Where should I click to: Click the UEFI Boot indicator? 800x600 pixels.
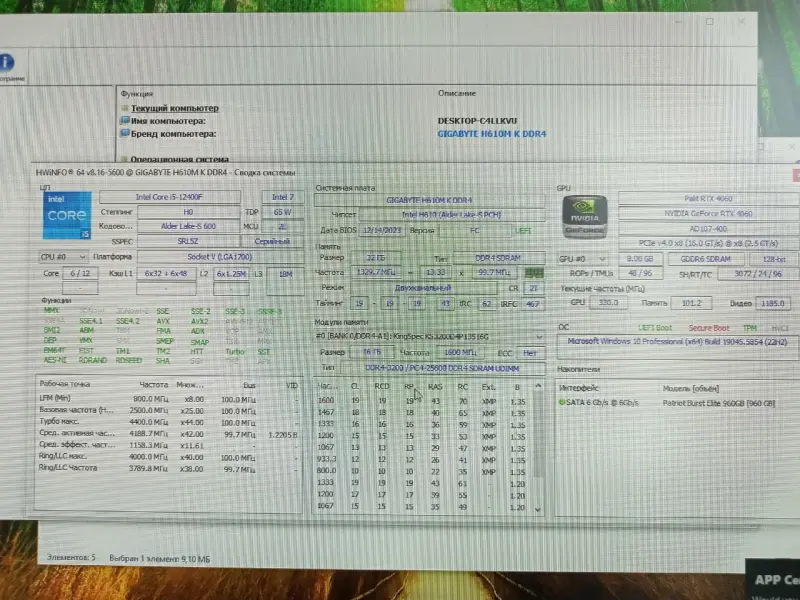(655, 328)
